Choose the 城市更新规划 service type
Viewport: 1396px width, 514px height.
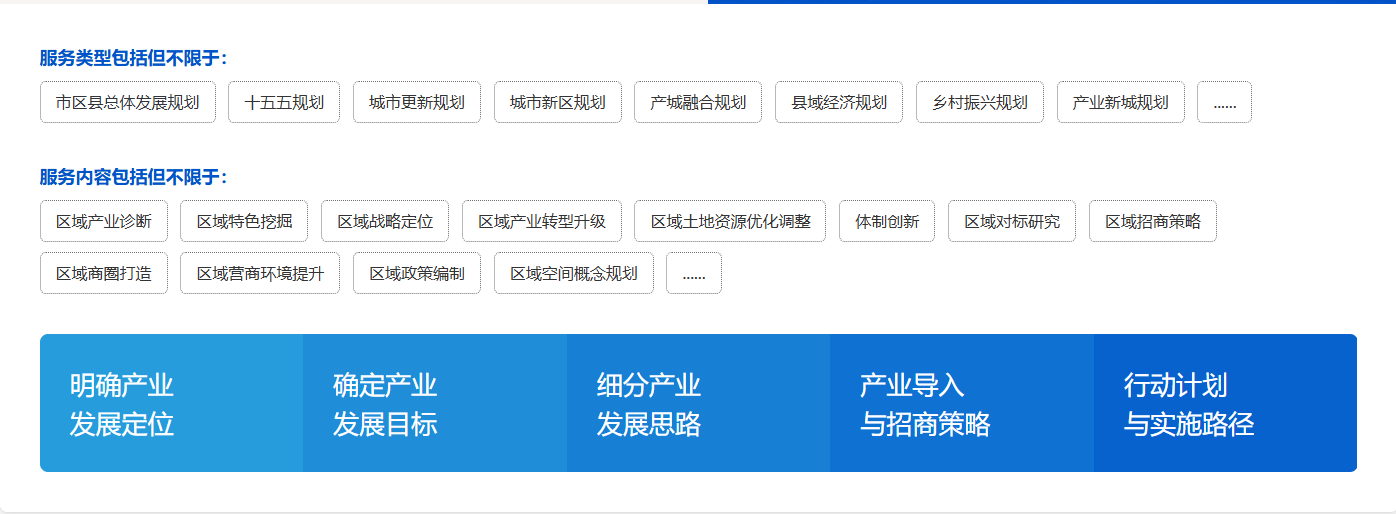[417, 102]
